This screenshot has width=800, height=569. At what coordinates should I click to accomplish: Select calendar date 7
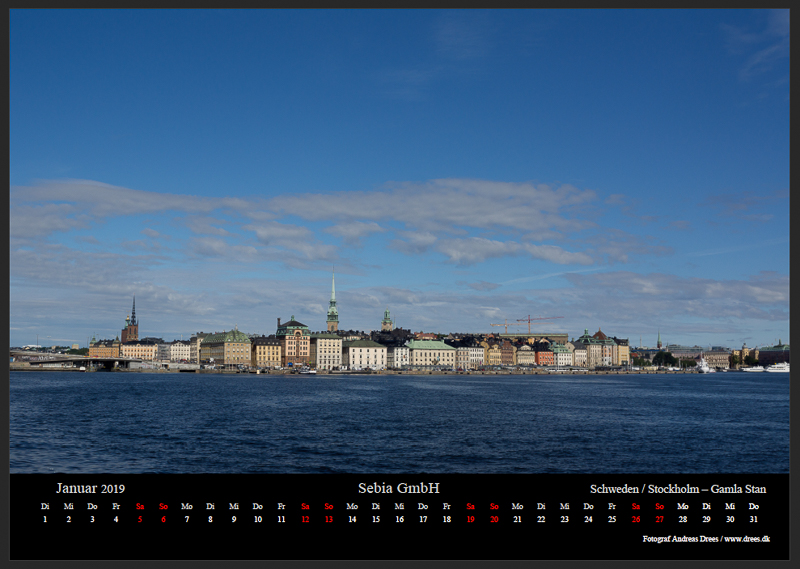(x=187, y=519)
